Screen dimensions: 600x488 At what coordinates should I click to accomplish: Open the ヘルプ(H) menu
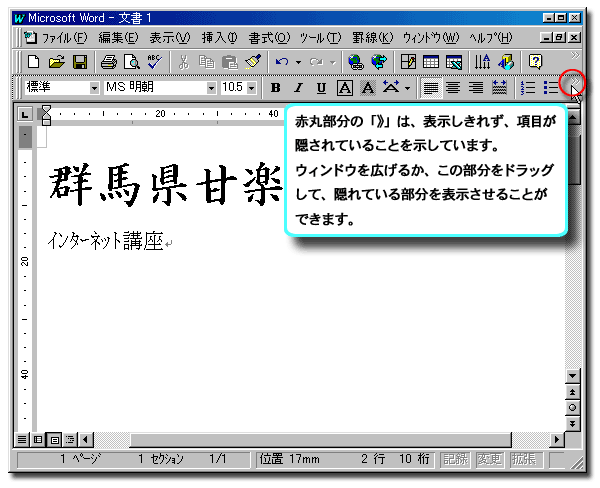491,38
